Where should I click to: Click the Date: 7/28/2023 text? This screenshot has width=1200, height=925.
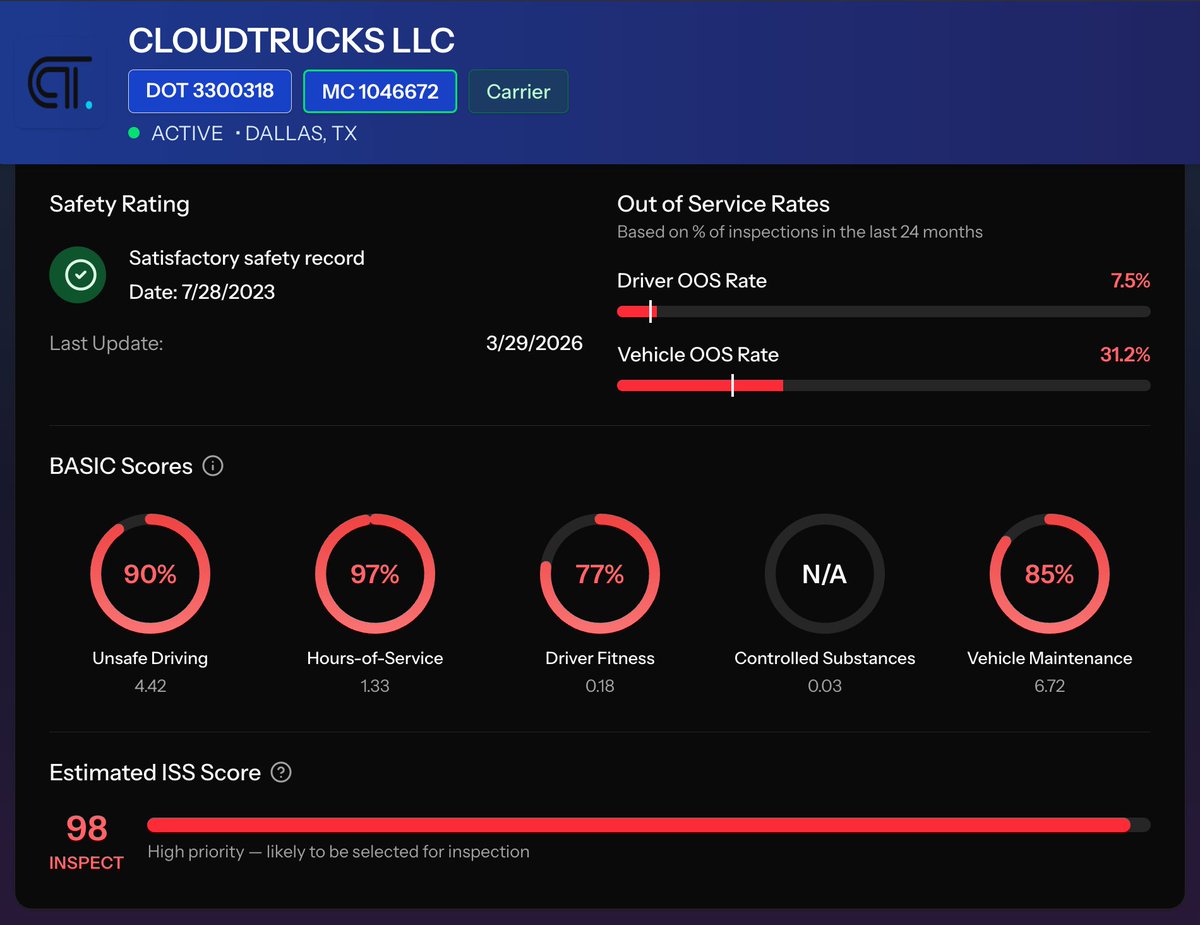[202, 292]
